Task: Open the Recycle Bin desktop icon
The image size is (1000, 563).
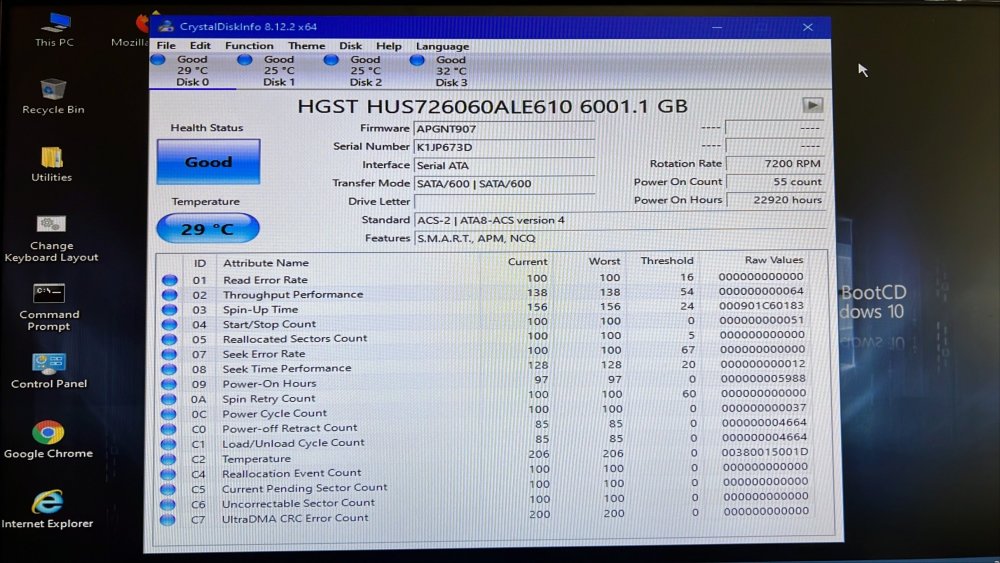Action: pyautogui.click(x=53, y=96)
